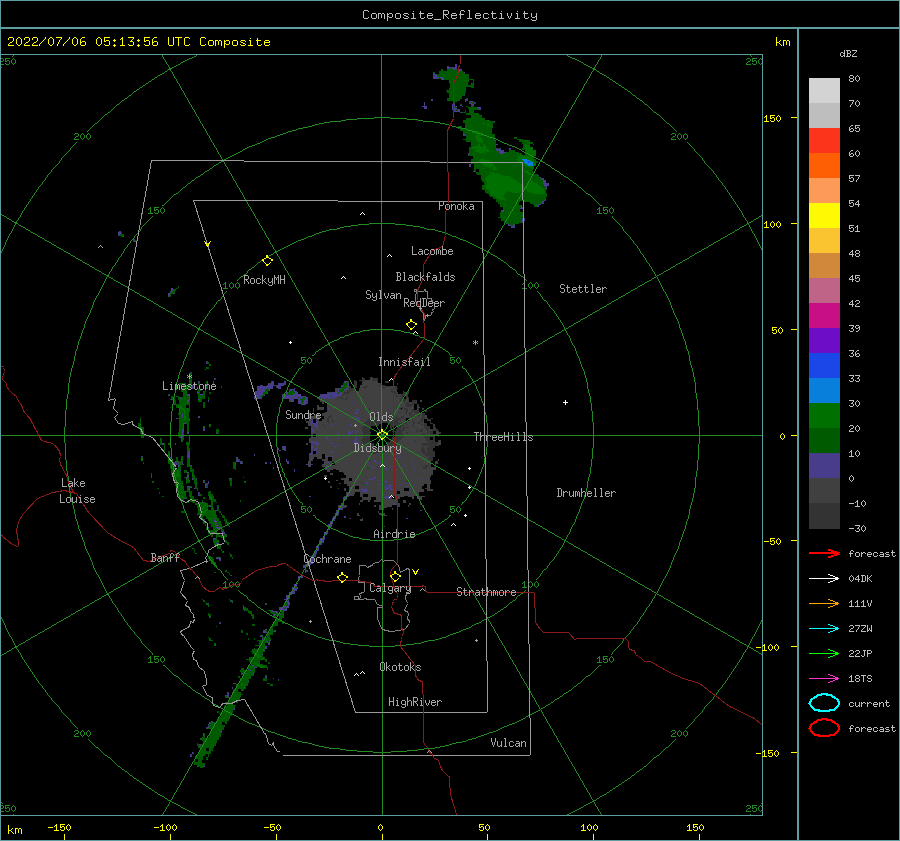This screenshot has width=900, height=841.
Task: Click the Drumheller label
Action: pos(586,493)
